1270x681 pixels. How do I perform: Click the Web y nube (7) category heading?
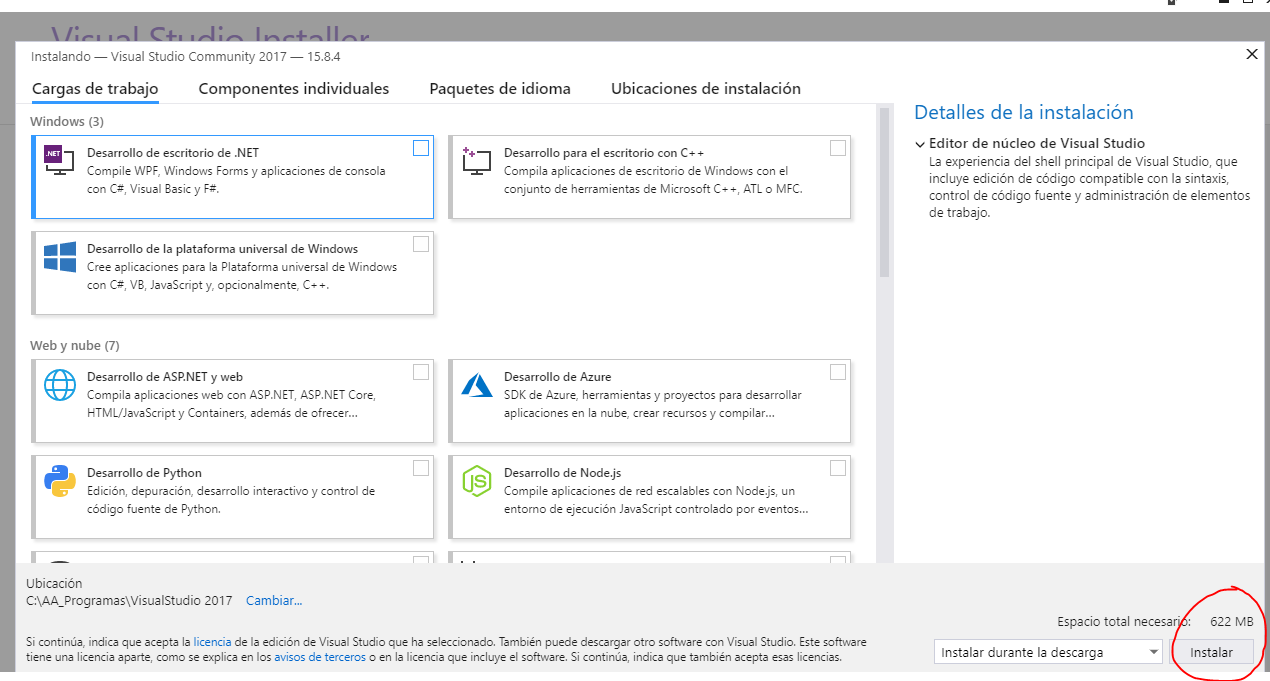coord(75,345)
